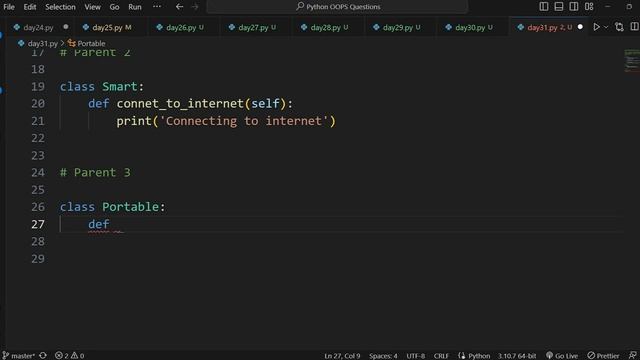Click the unsaved dot on day24.py tab
This screenshot has width=640, height=360.
pyautogui.click(x=66, y=27)
